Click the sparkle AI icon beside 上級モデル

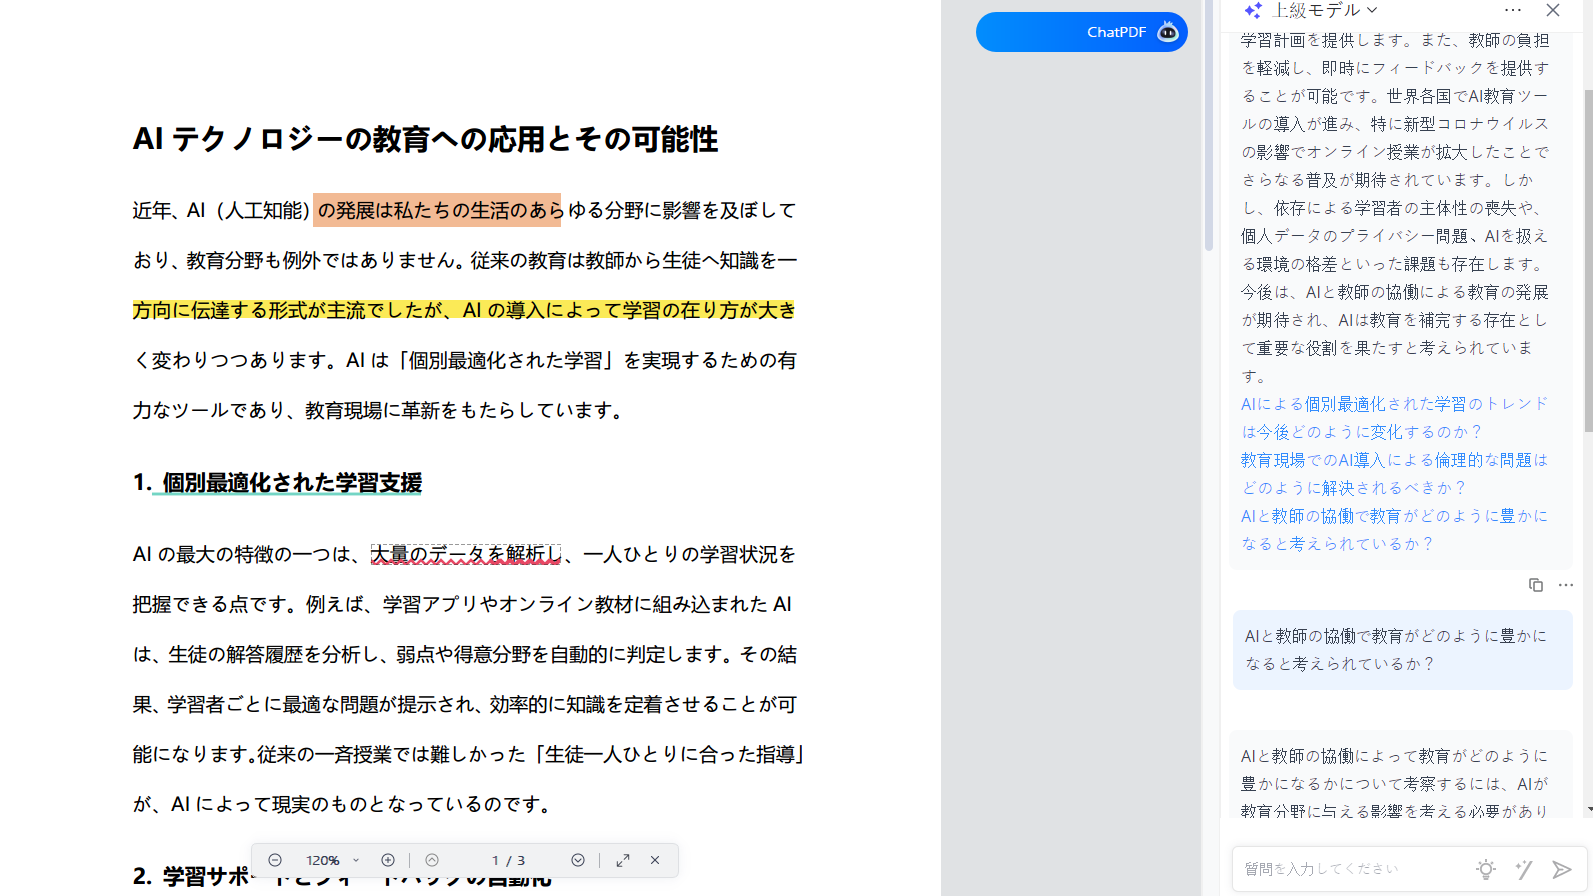point(1253,10)
